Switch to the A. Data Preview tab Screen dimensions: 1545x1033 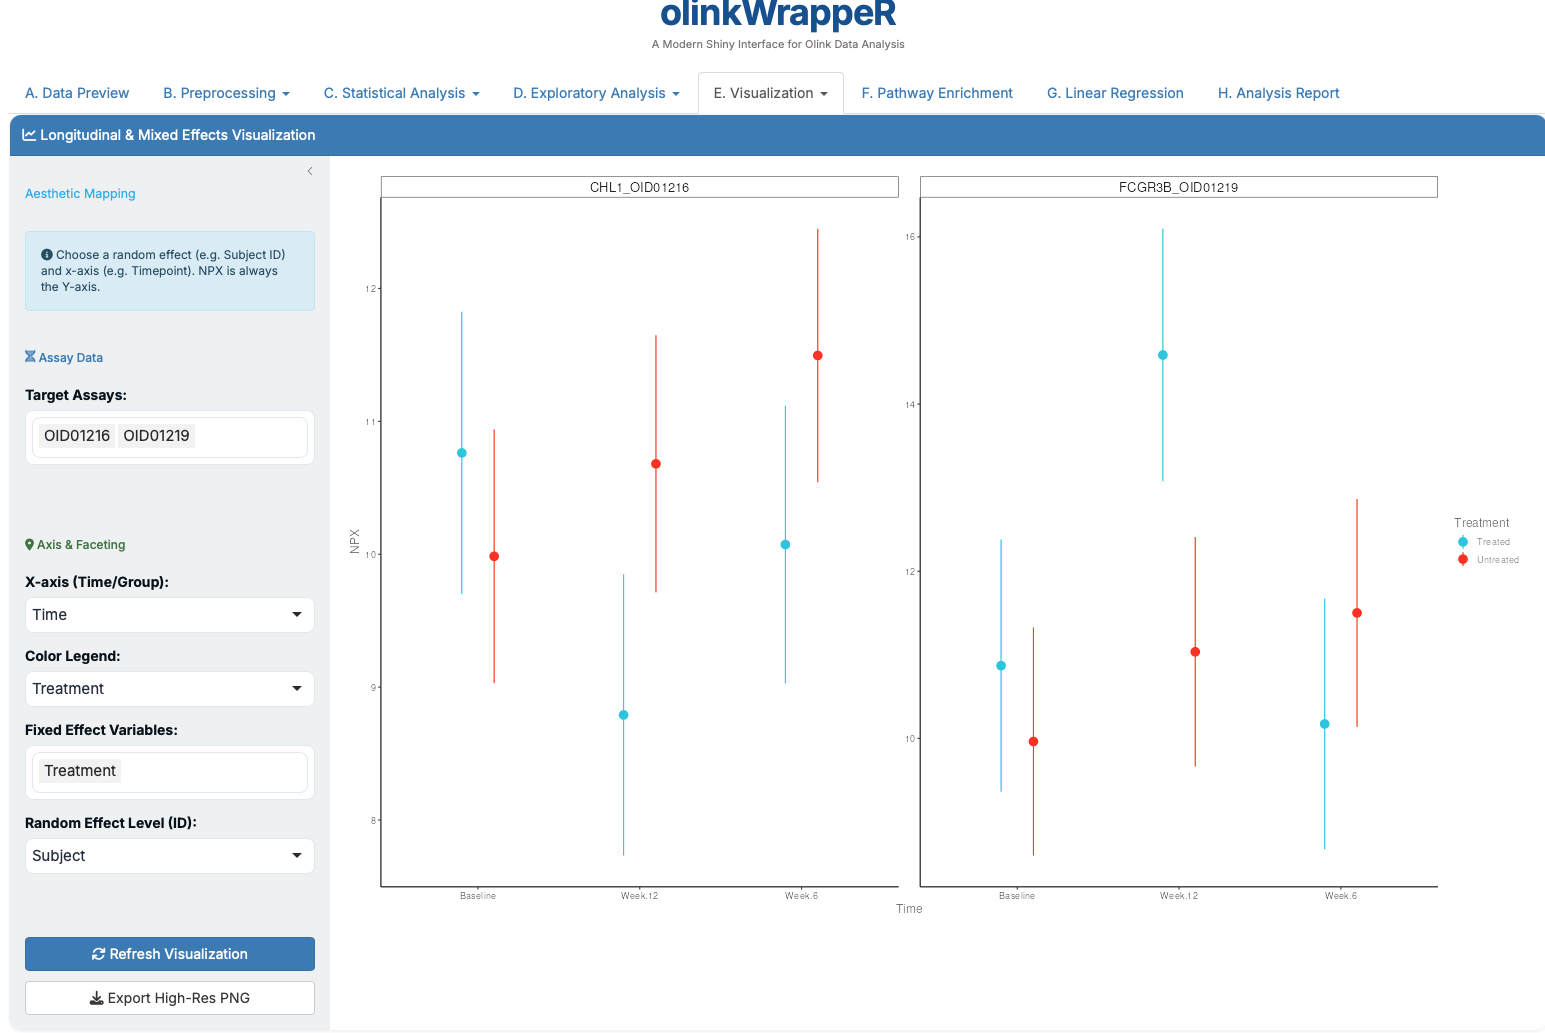(x=77, y=93)
